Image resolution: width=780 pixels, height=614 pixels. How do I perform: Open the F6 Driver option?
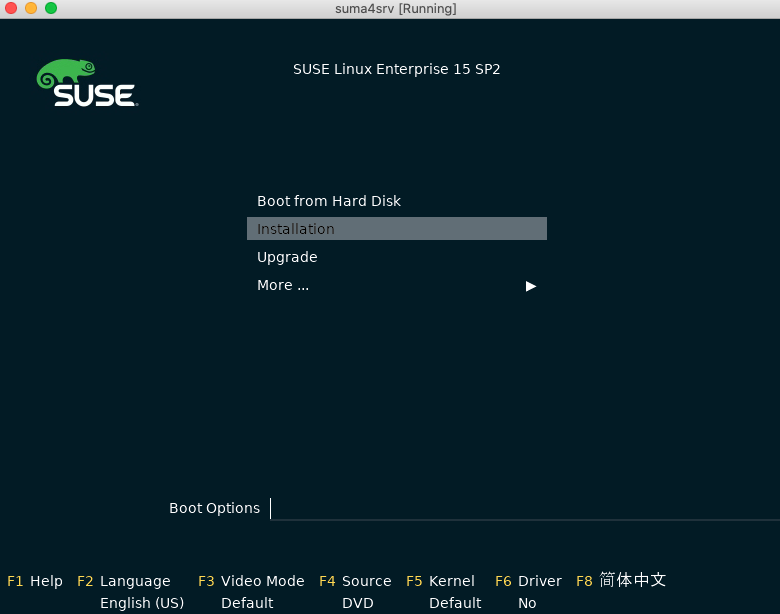pos(528,581)
